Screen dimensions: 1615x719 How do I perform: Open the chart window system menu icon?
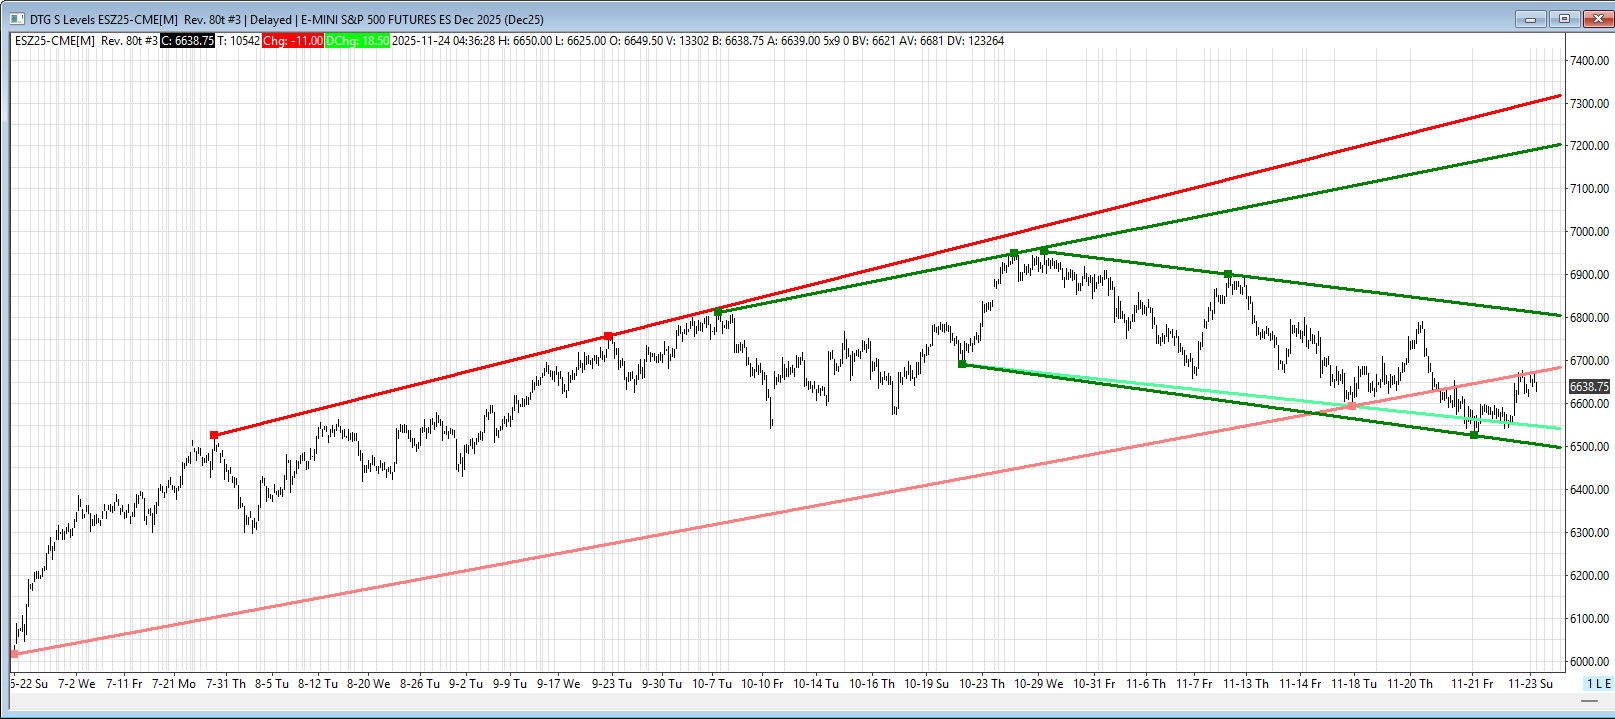pyautogui.click(x=17, y=19)
